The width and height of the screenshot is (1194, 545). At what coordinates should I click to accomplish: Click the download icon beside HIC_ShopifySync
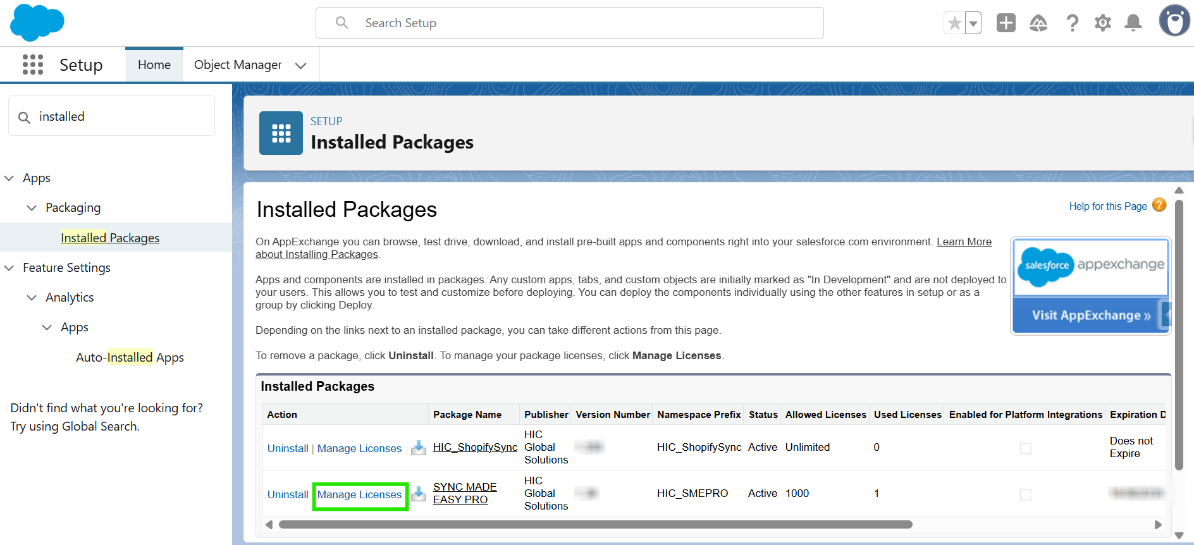point(418,448)
